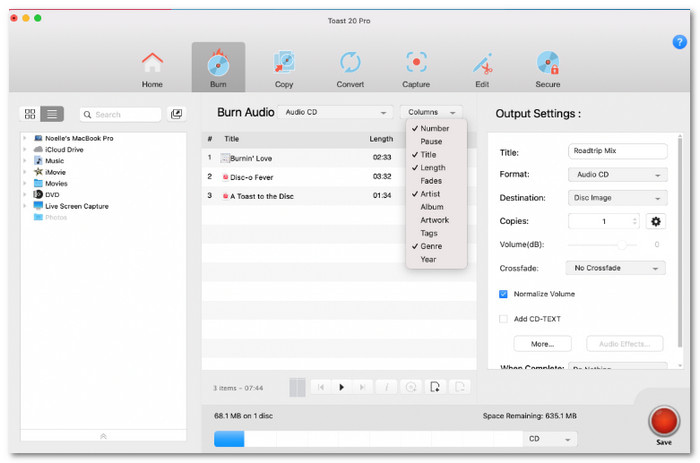Uncheck the Number column option
Viewport: 700px width, 463px height.
(x=435, y=128)
